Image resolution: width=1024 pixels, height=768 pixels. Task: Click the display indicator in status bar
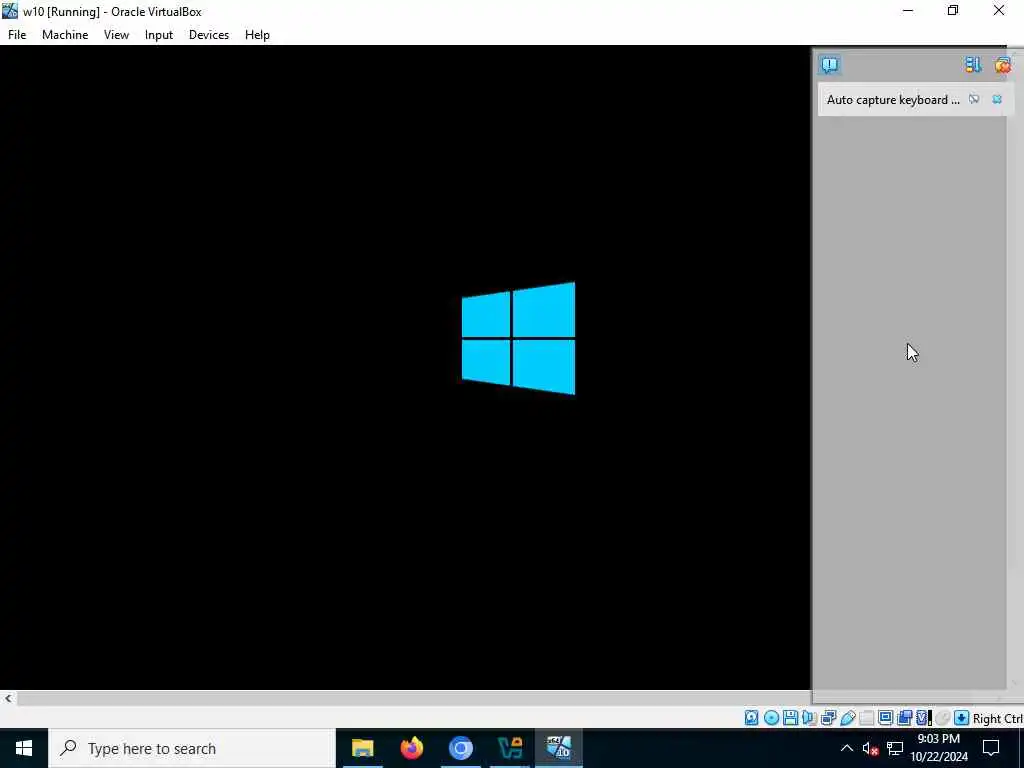pos(886,718)
